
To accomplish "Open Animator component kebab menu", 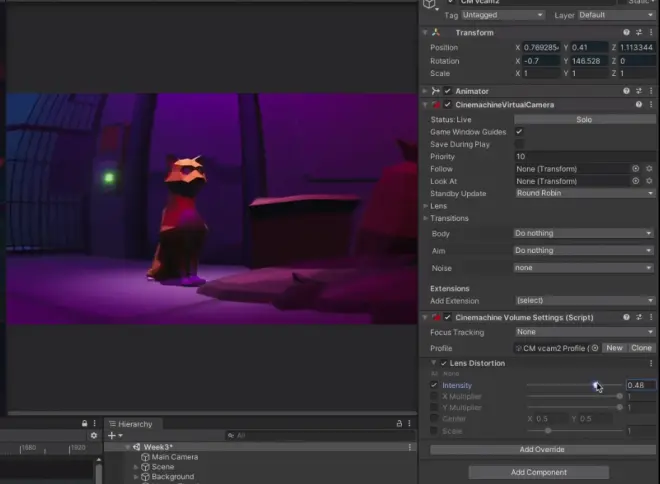I will 651,91.
